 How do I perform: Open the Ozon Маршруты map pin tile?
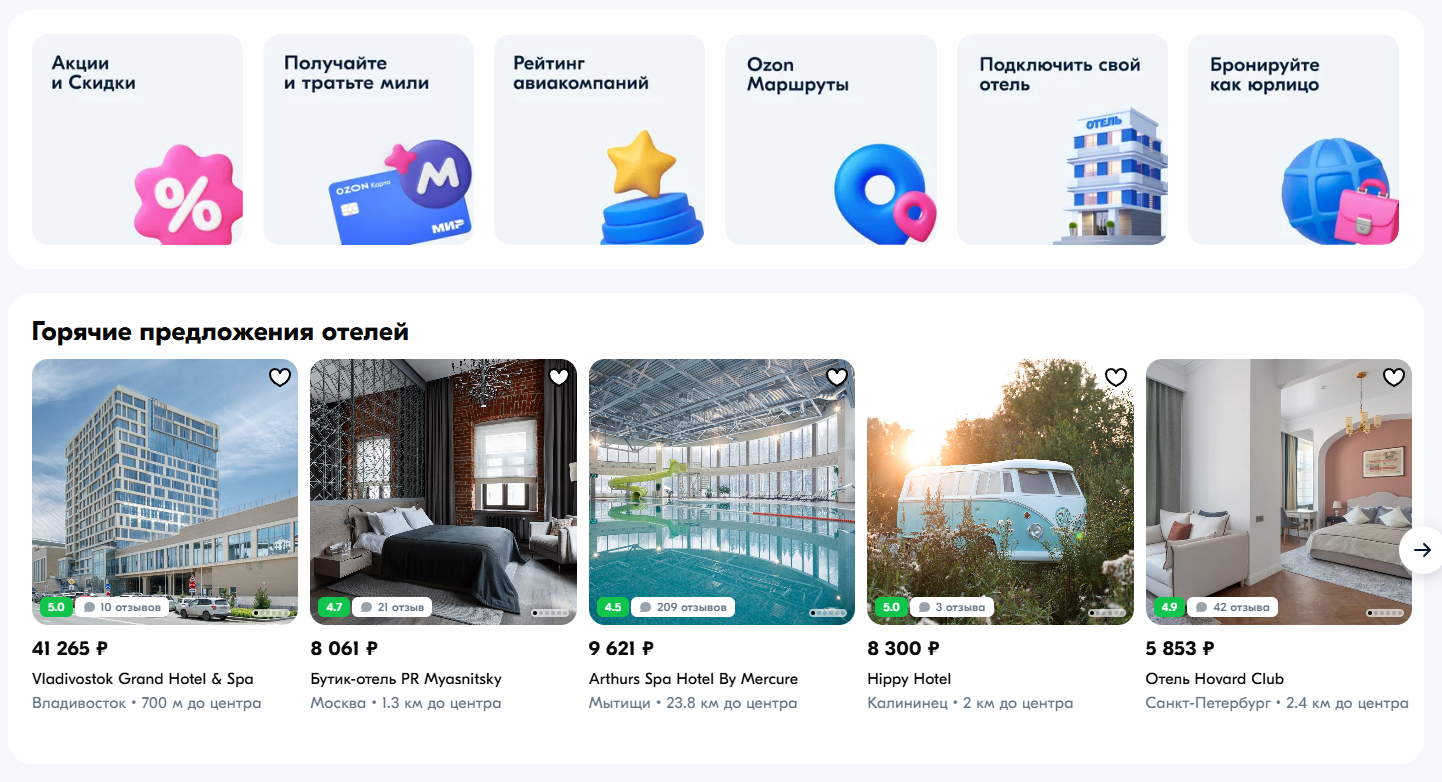point(831,139)
